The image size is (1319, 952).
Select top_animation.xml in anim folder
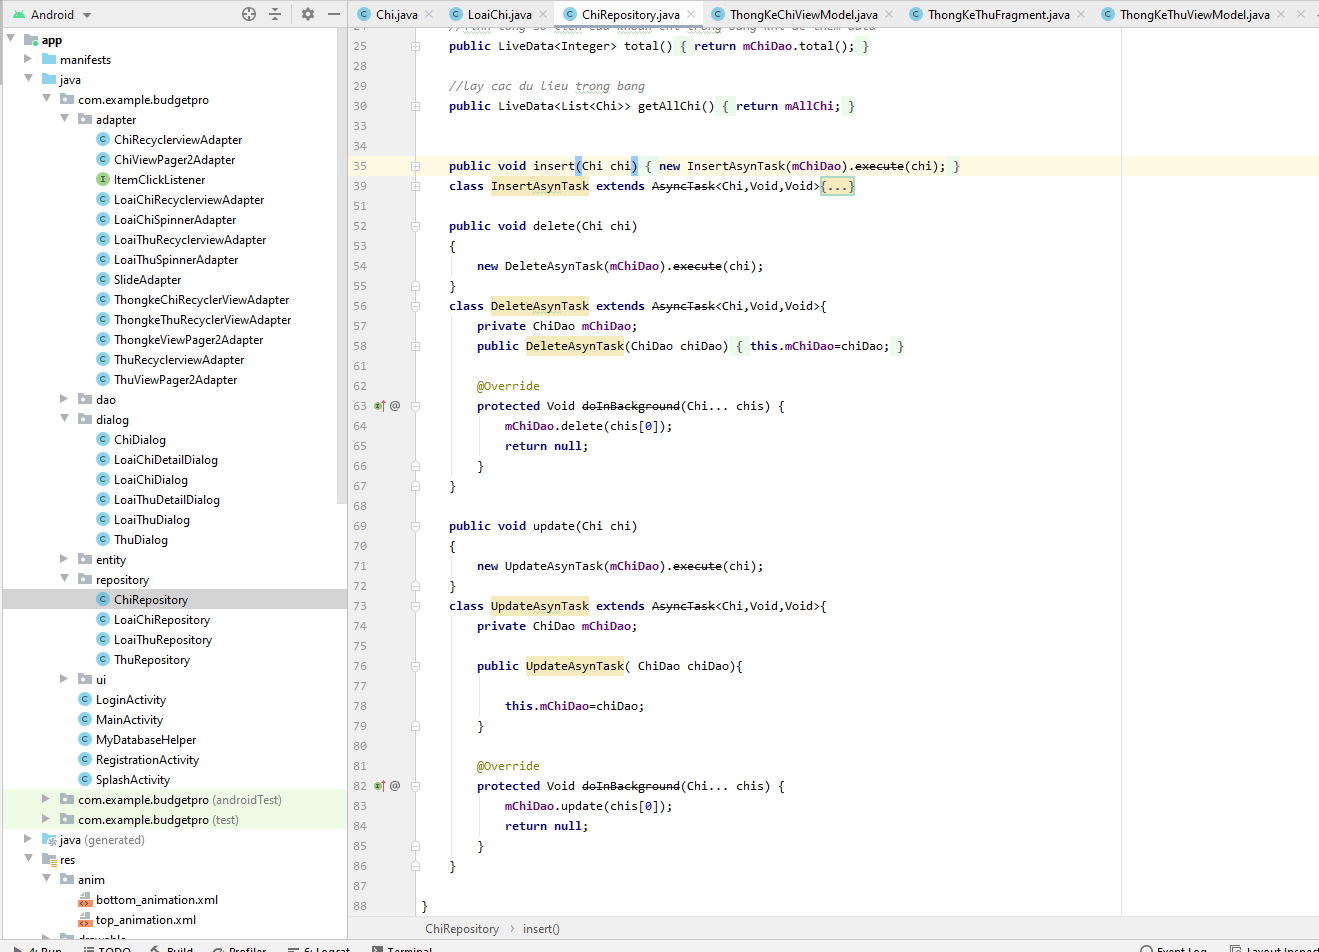[145, 919]
